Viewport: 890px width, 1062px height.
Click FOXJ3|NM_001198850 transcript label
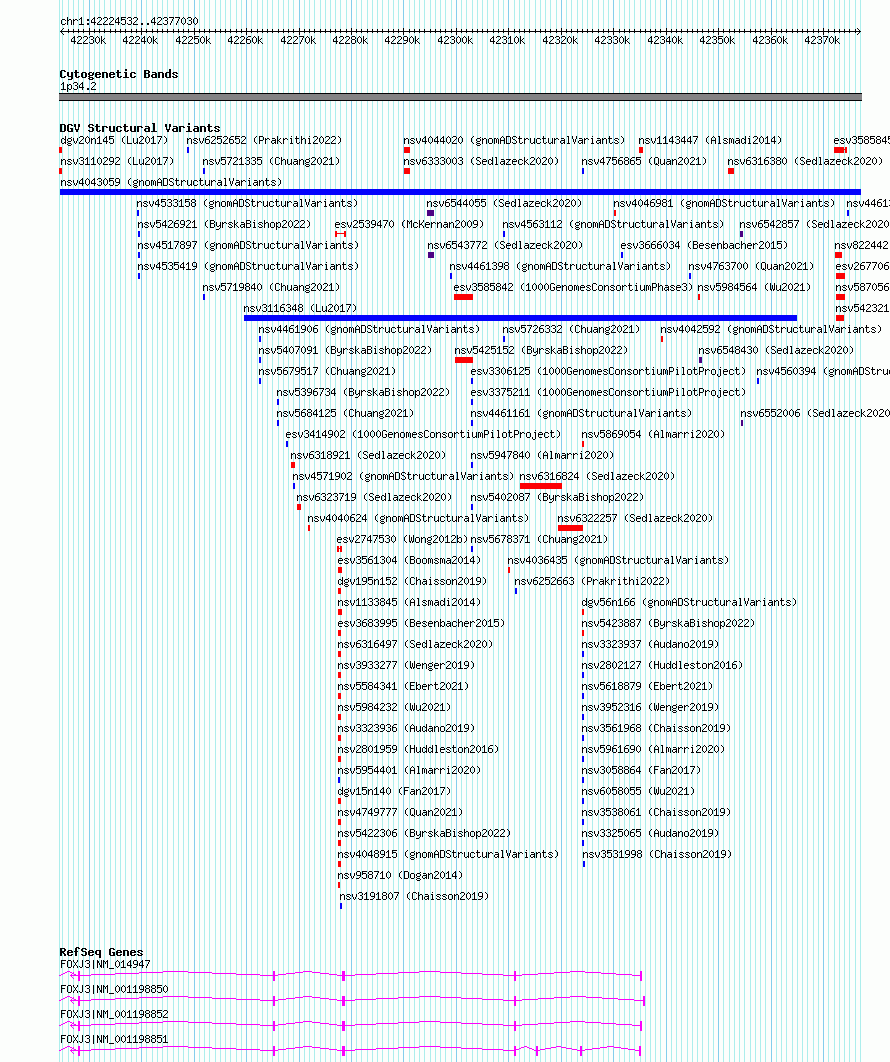click(x=114, y=990)
